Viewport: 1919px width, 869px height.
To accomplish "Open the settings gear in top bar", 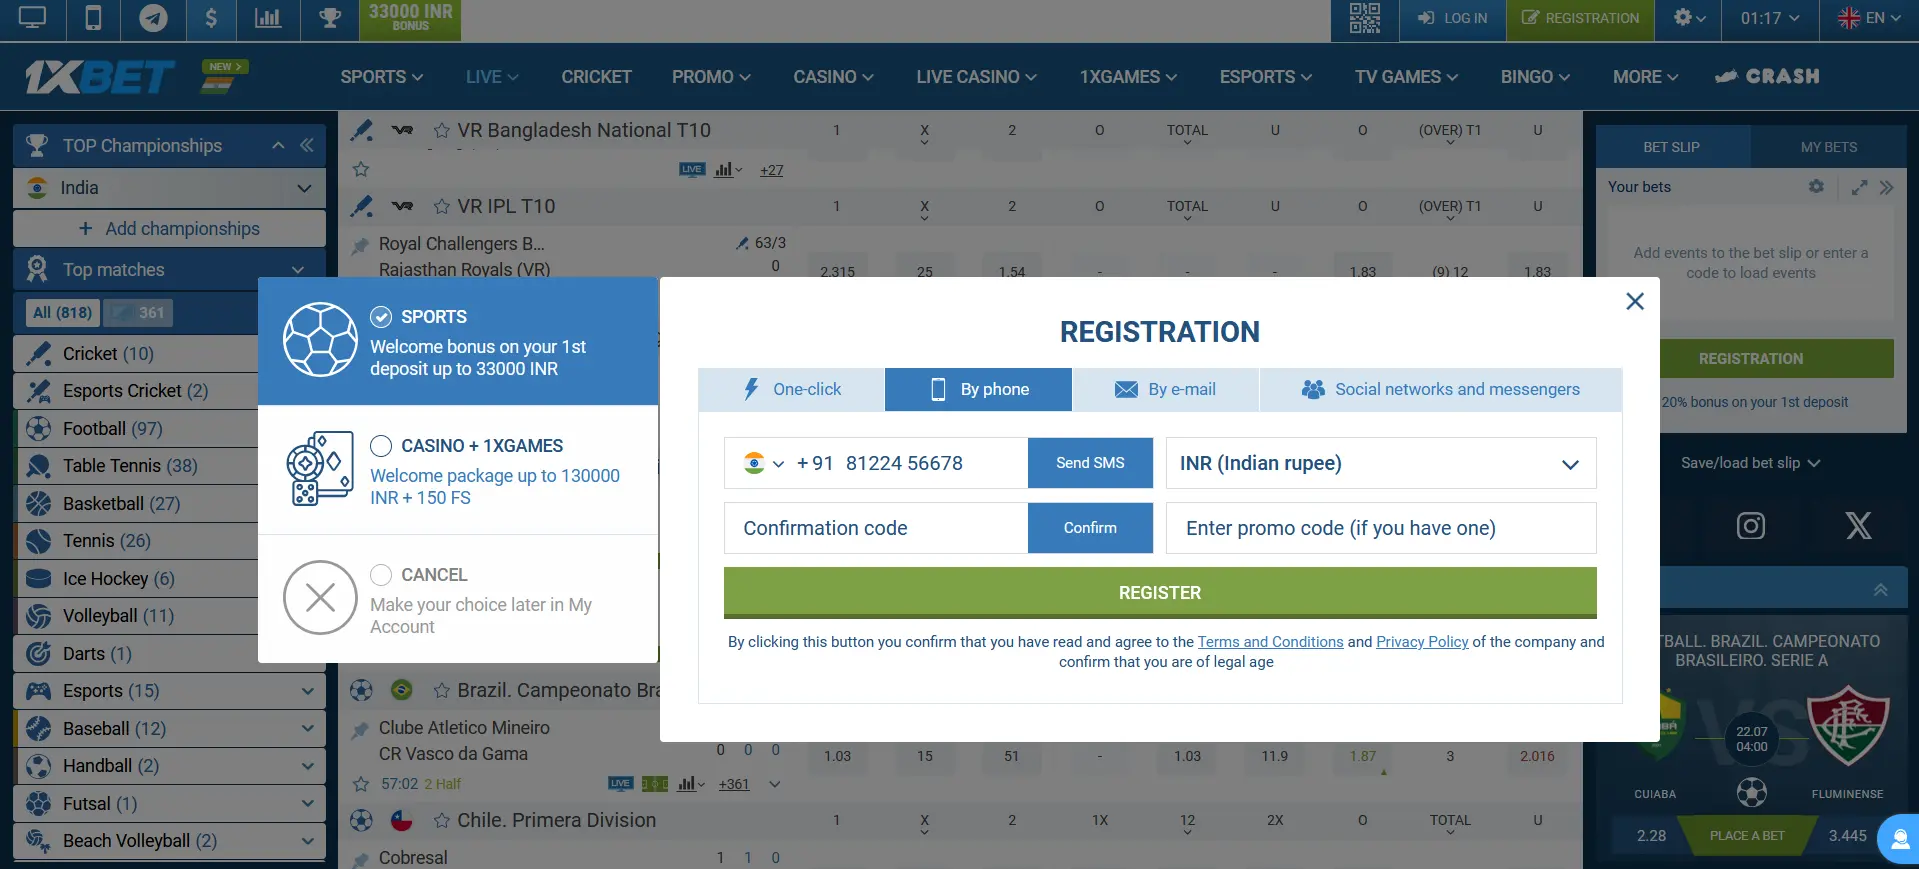I will [x=1689, y=18].
